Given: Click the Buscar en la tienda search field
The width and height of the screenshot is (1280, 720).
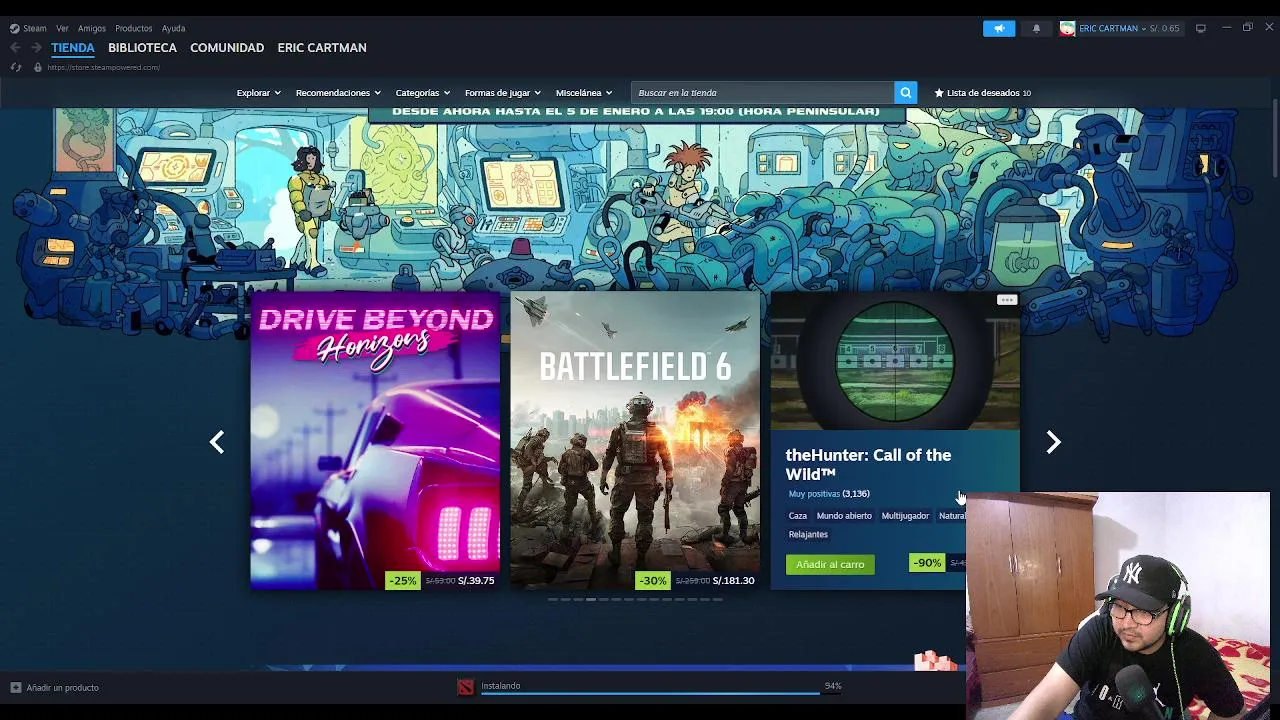Looking at the screenshot, I should click(763, 93).
